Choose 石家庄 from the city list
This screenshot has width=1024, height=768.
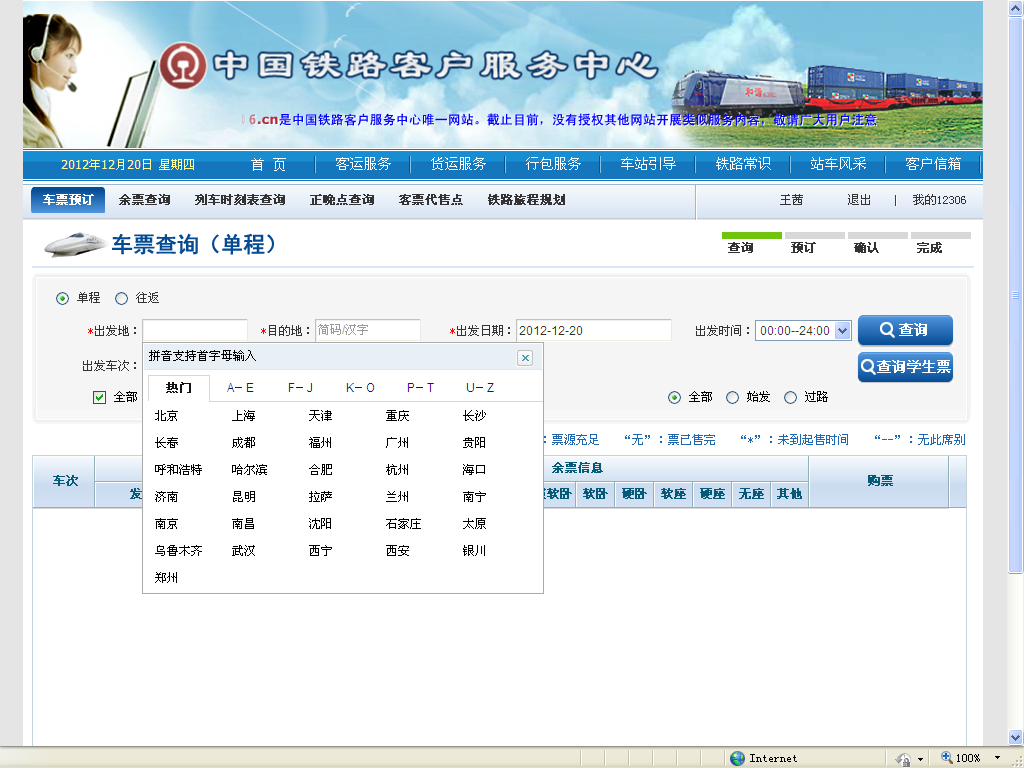coord(404,524)
